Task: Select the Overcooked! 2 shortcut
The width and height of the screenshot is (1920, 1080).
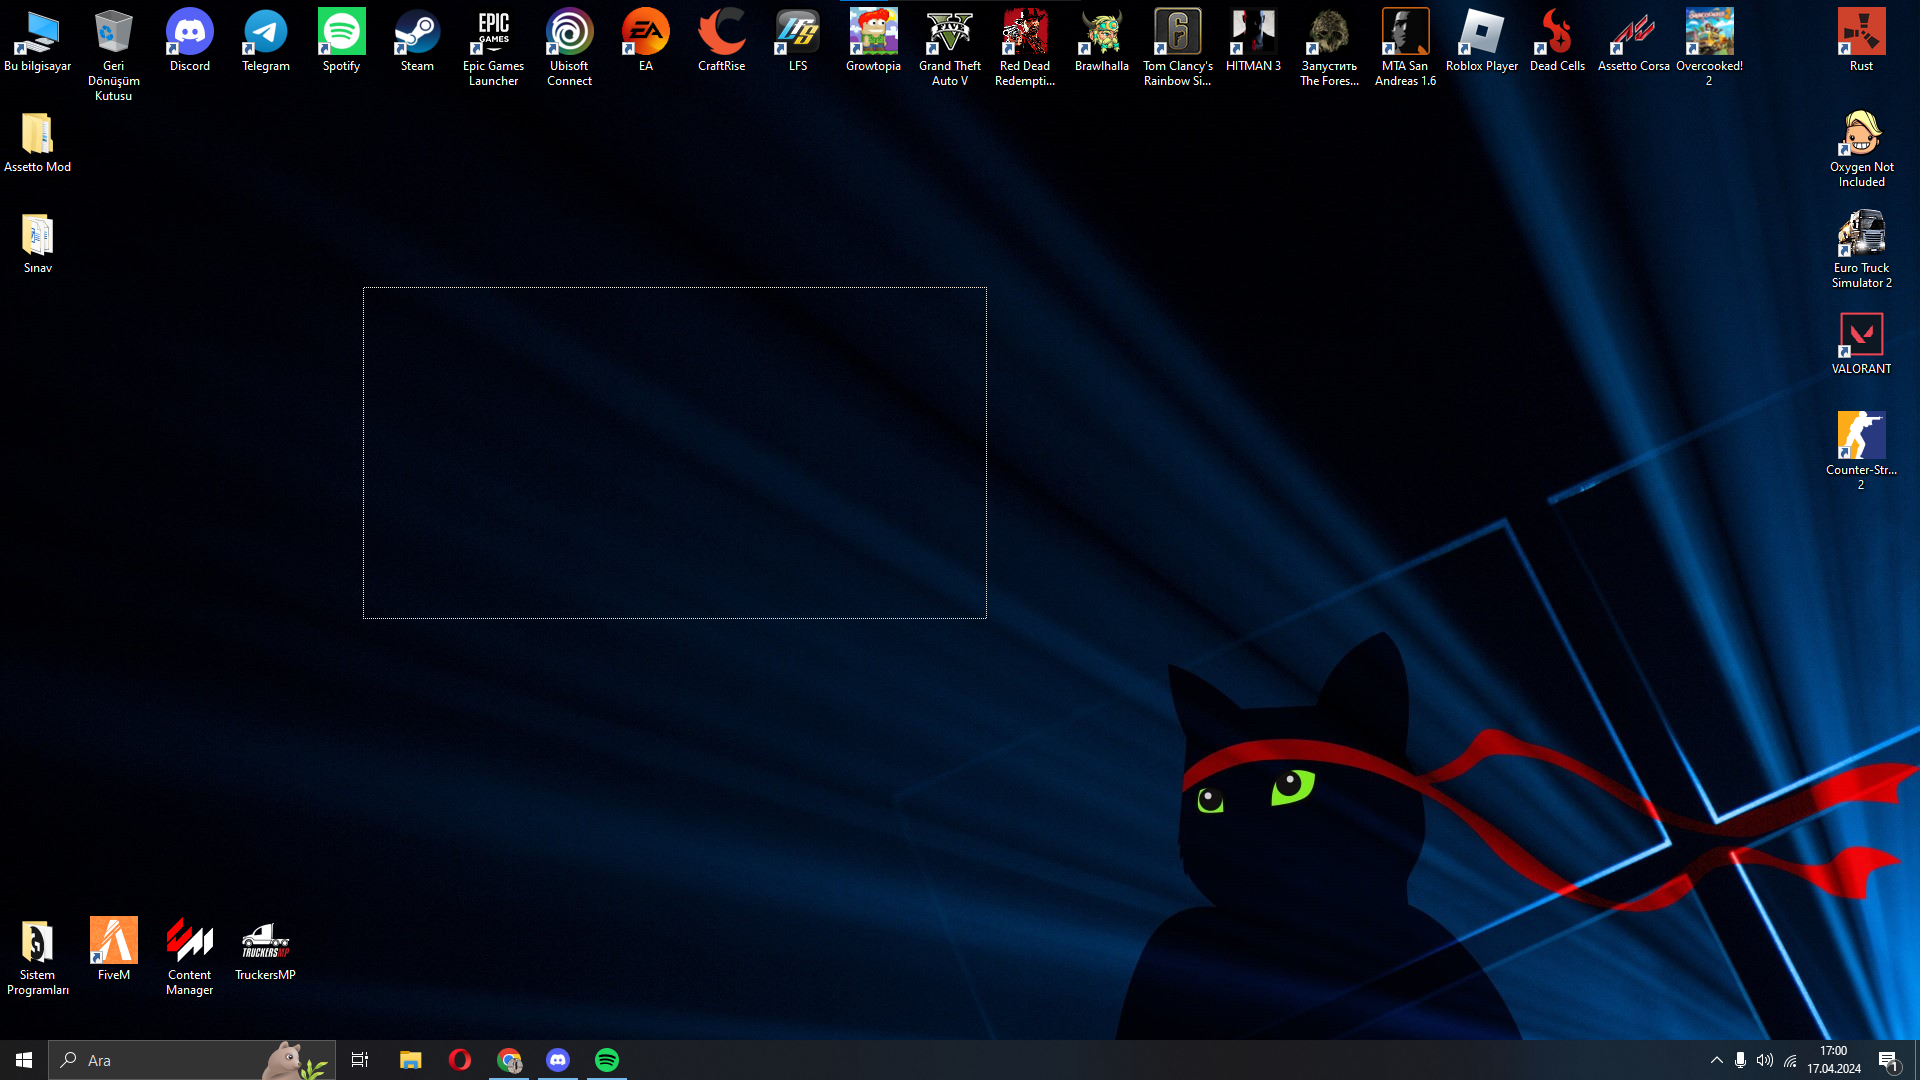Action: (1710, 48)
